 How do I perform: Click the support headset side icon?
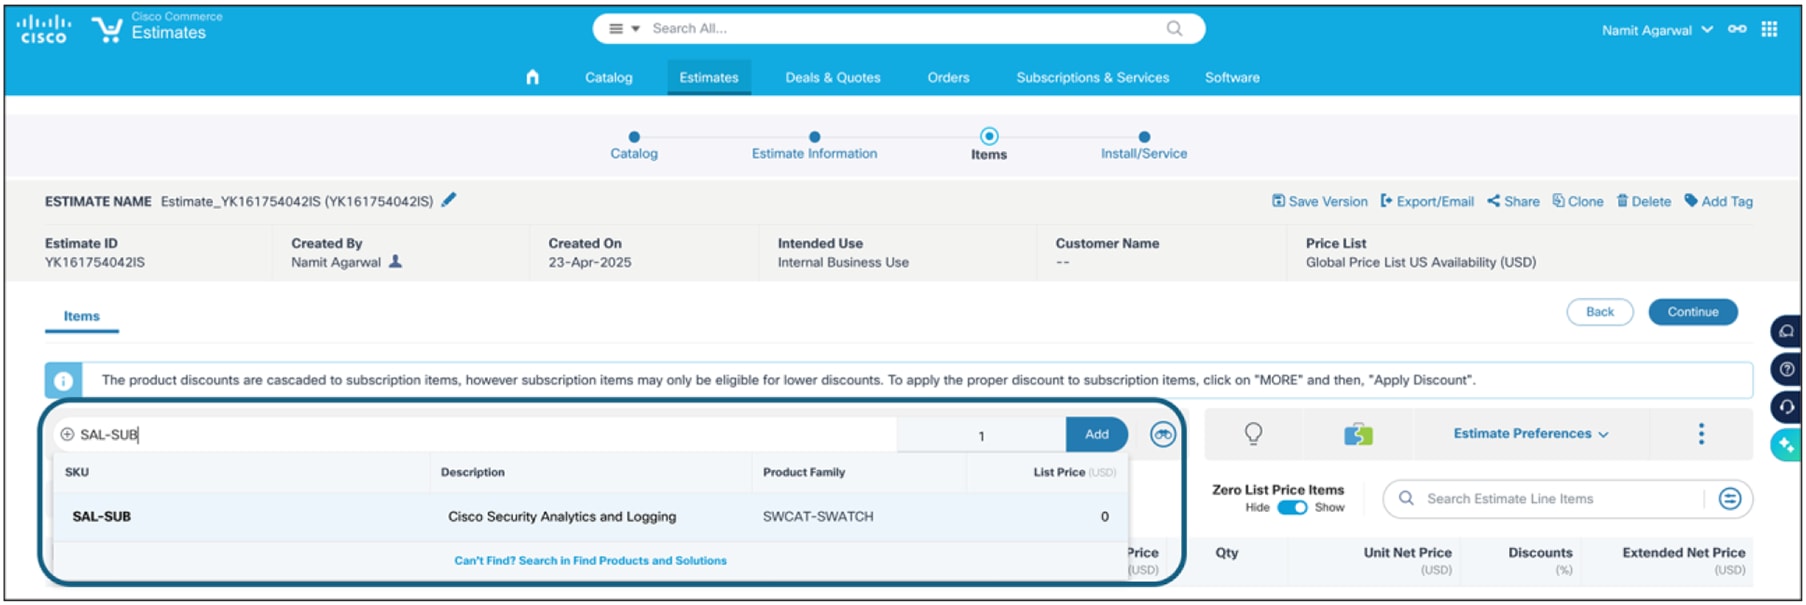point(1787,407)
